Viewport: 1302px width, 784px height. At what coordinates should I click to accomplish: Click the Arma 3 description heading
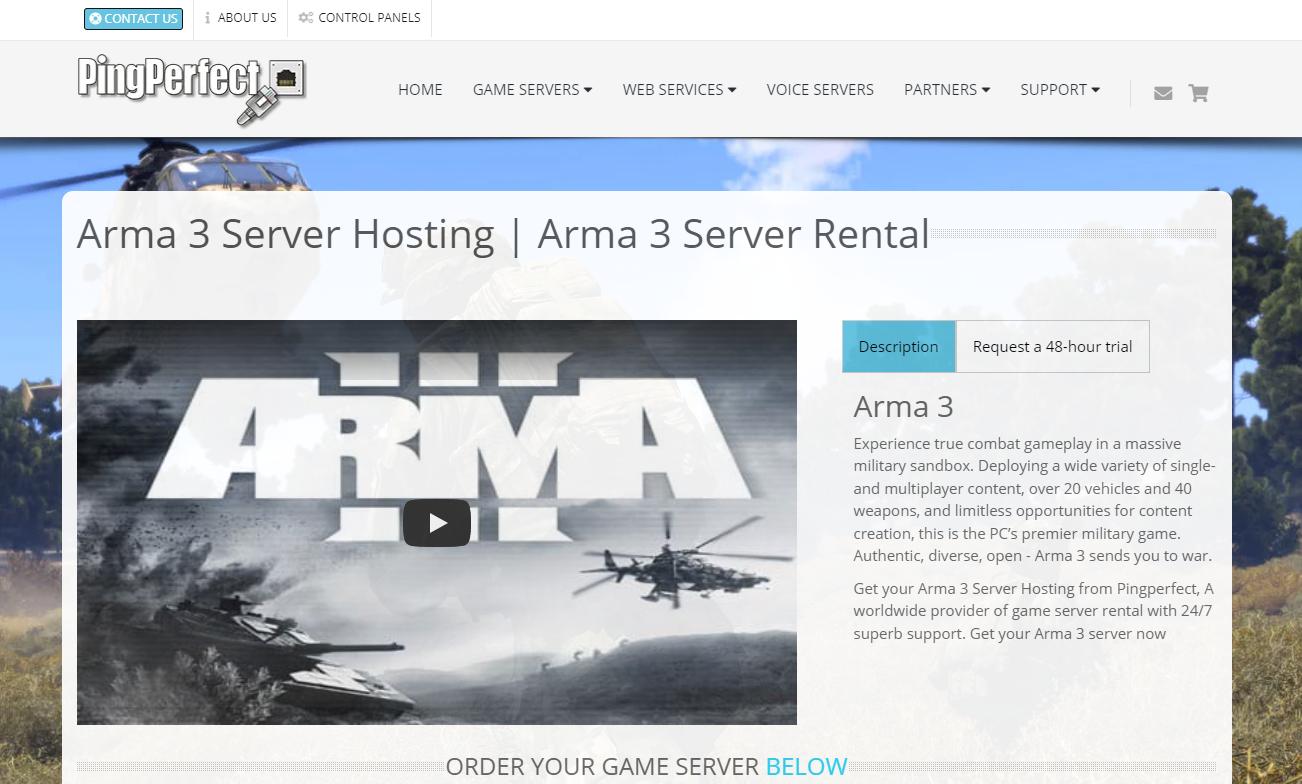tap(903, 407)
